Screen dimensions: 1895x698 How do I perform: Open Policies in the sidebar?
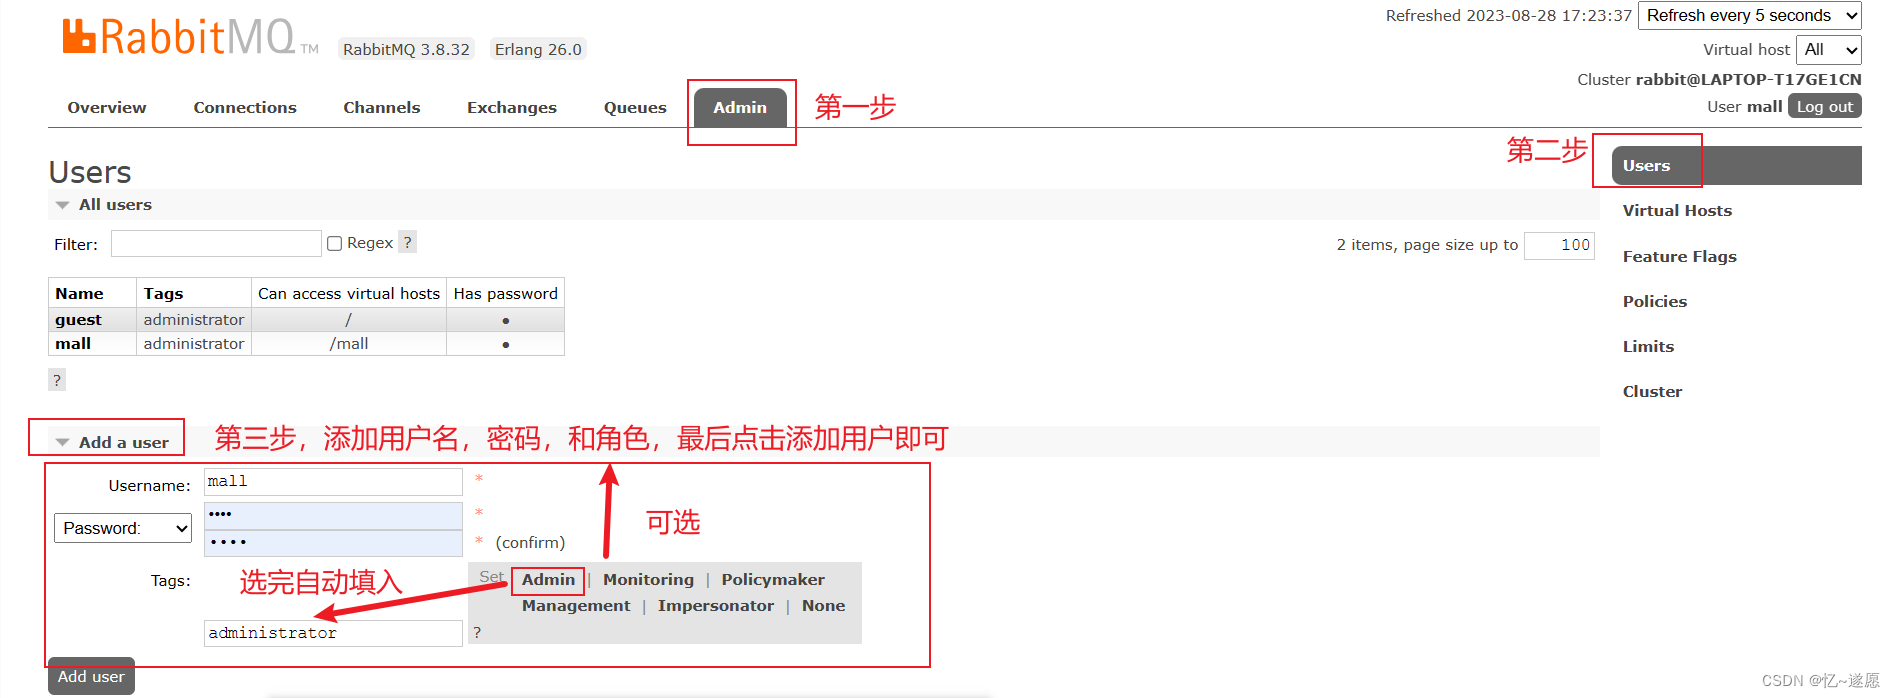[x=1654, y=302]
